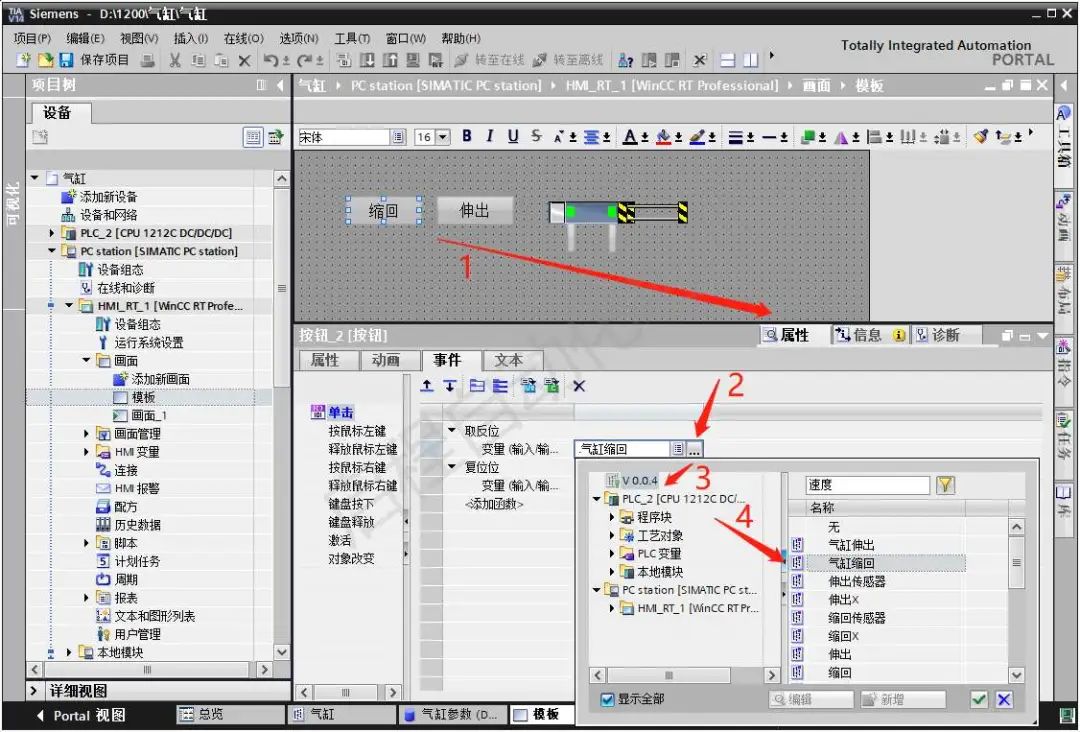This screenshot has height=732, width=1080.
Task: Switch to the 动画 tab
Action: tap(386, 360)
